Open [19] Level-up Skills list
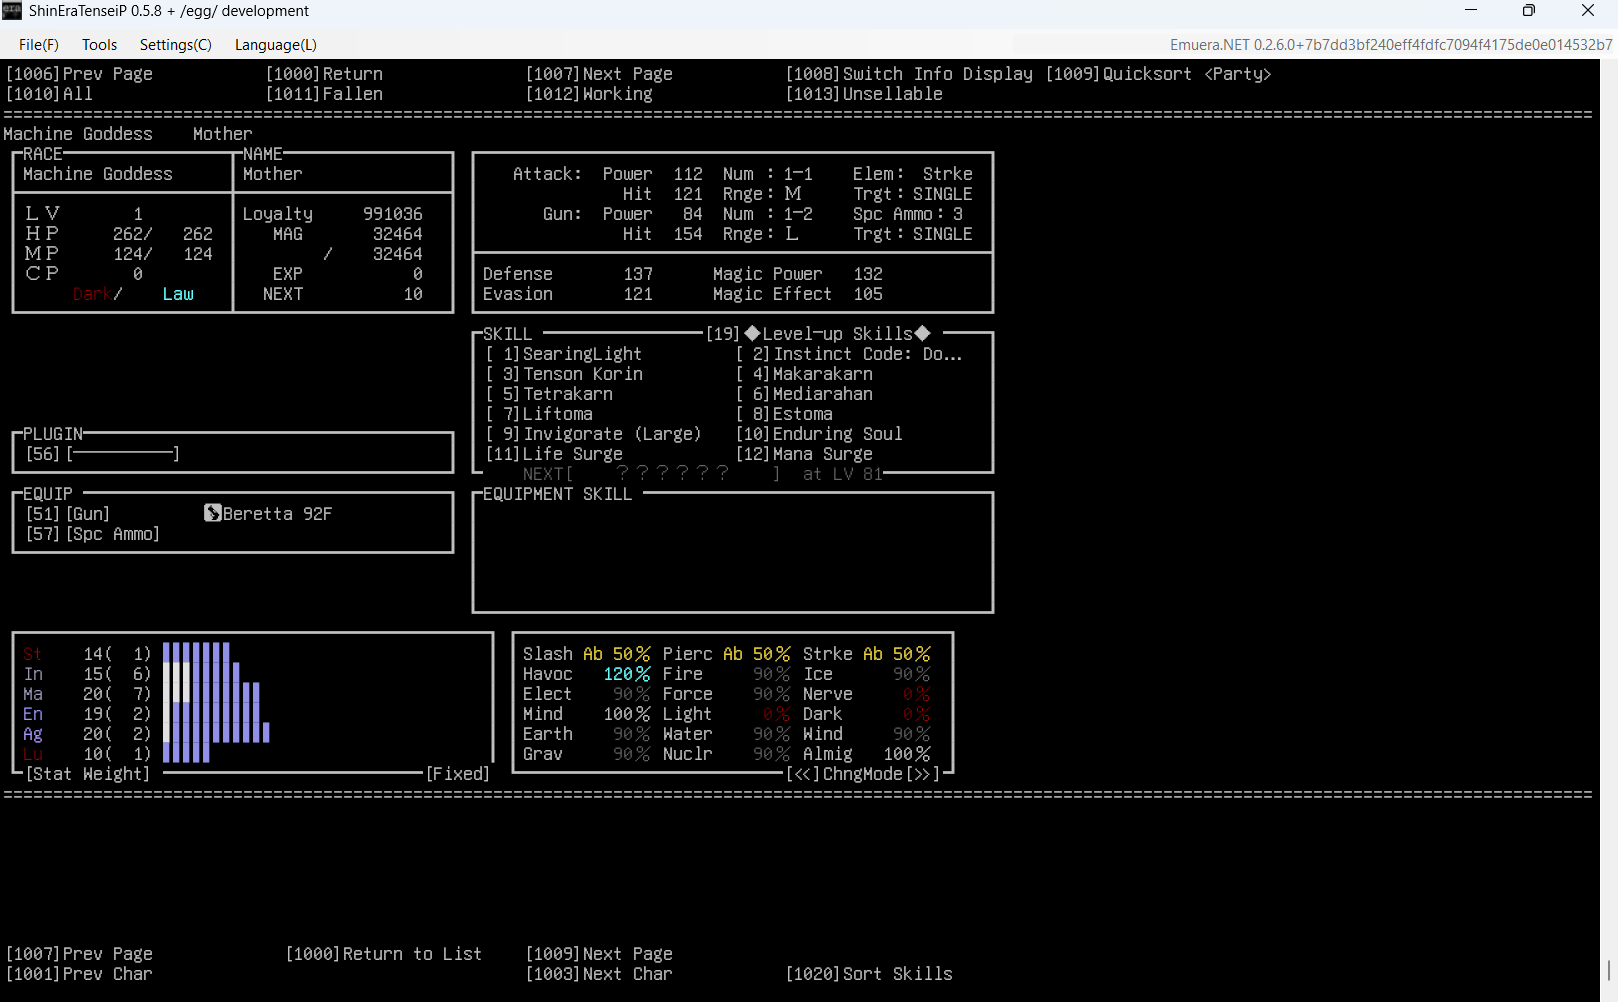1618x1002 pixels. 818,334
